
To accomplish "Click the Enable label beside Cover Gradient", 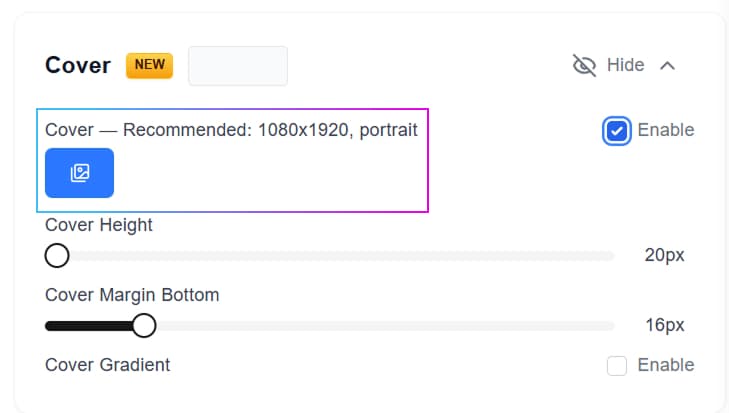I will [x=665, y=365].
